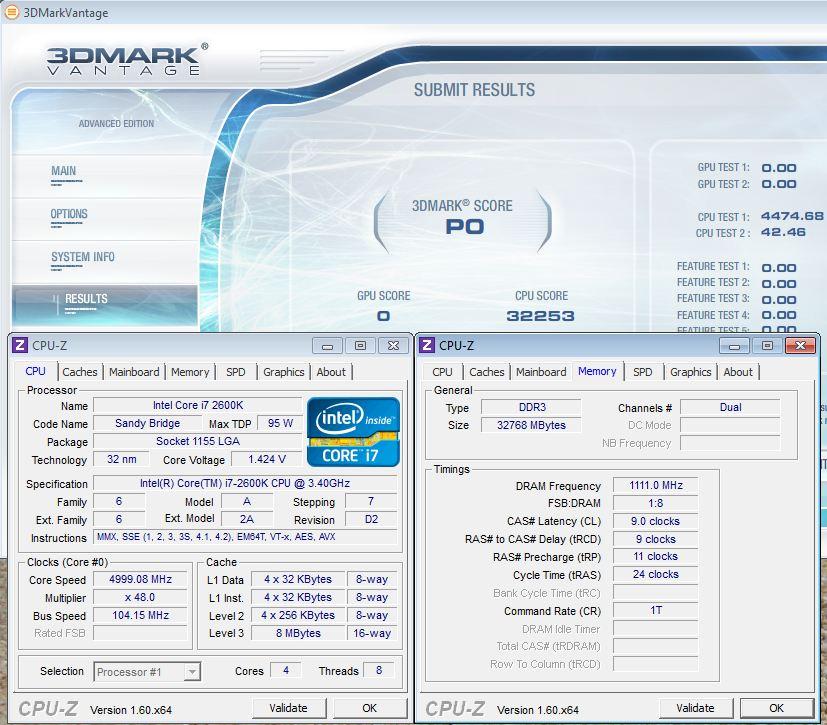Select Memory tab in right CPU-Z window

(x=597, y=371)
